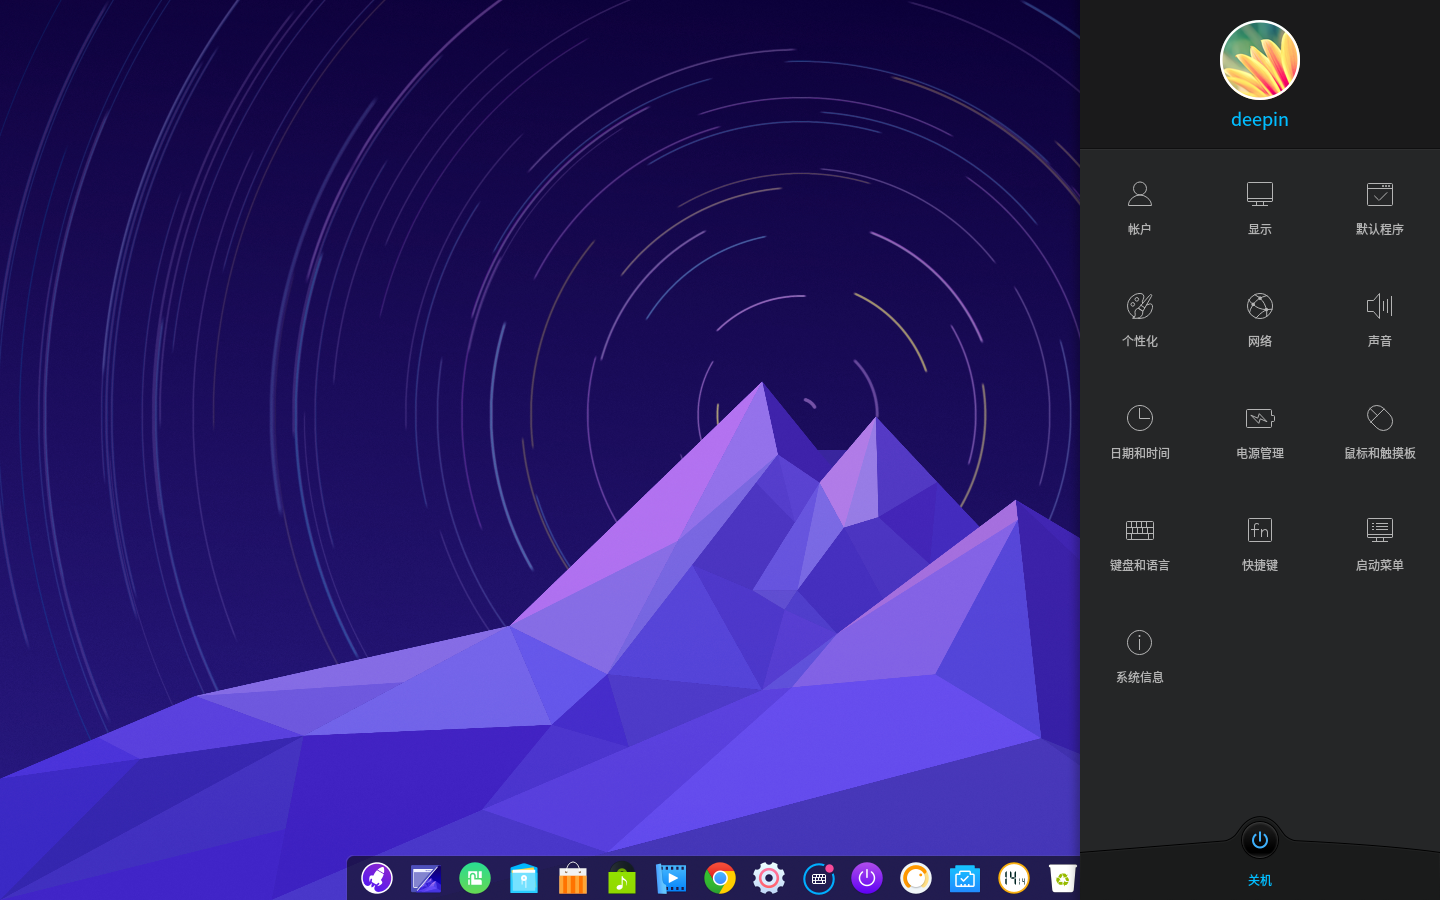Launch the orange shopping bag Deepin Store
Image resolution: width=1440 pixels, height=900 pixels.
[573, 878]
